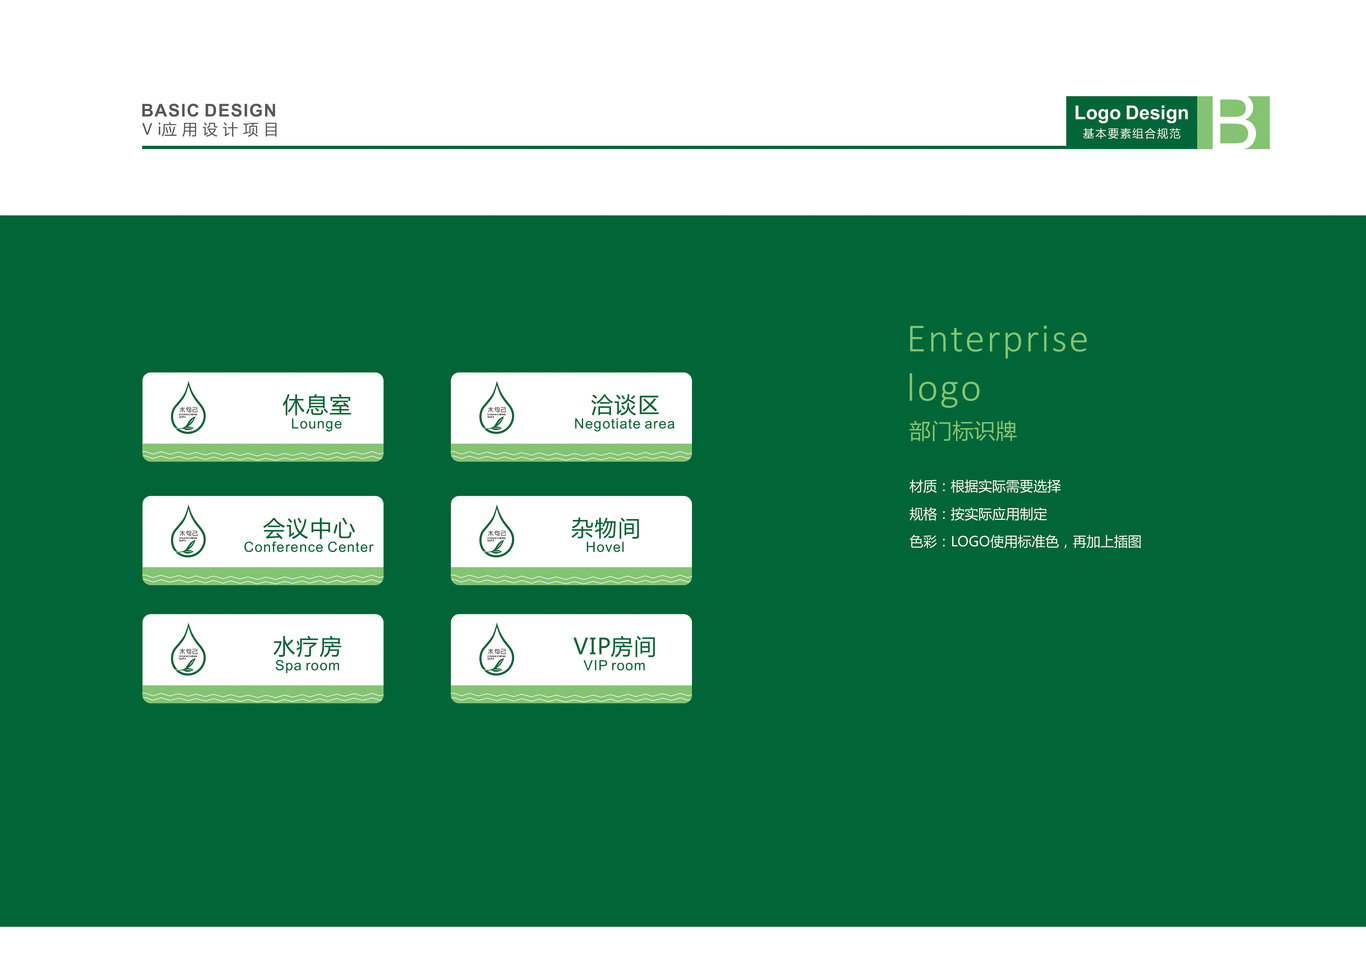This screenshot has height=966, width=1366.
Task: Click the BASIC DESIGN heading
Action: click(209, 110)
